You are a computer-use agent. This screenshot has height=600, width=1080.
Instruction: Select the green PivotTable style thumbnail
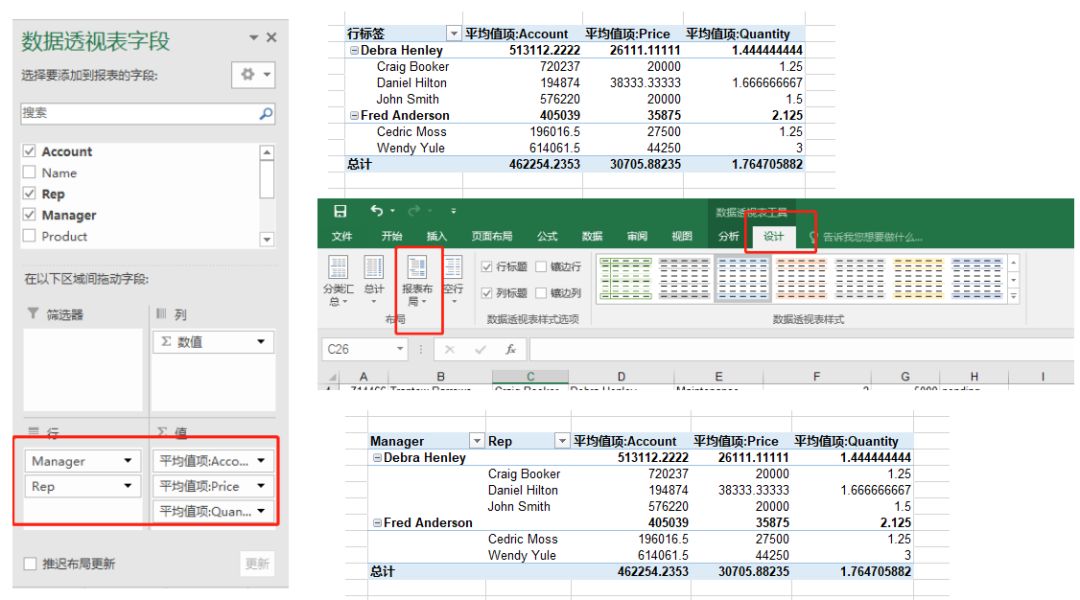[625, 278]
